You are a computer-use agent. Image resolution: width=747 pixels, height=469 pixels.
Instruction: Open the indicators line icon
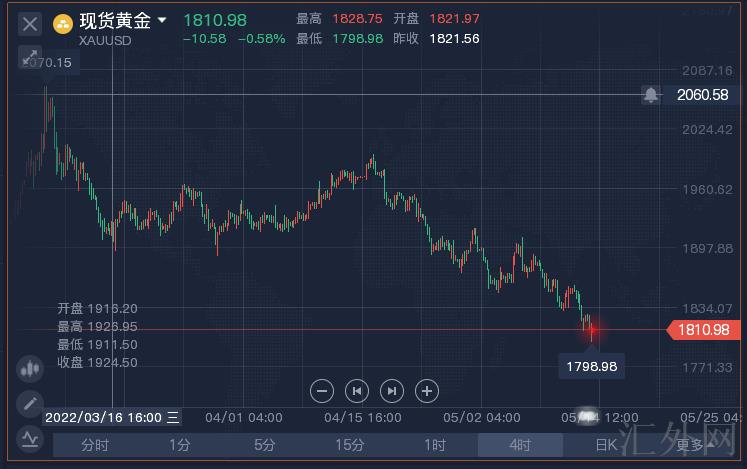(30, 438)
